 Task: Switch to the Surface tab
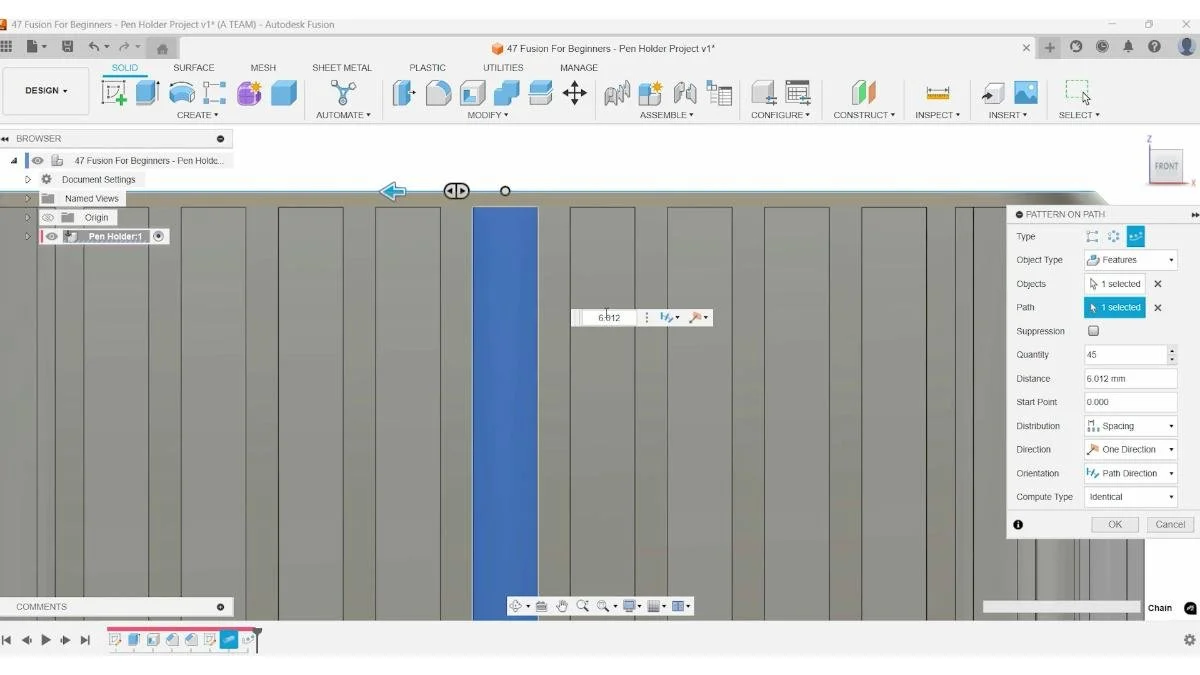click(x=193, y=68)
